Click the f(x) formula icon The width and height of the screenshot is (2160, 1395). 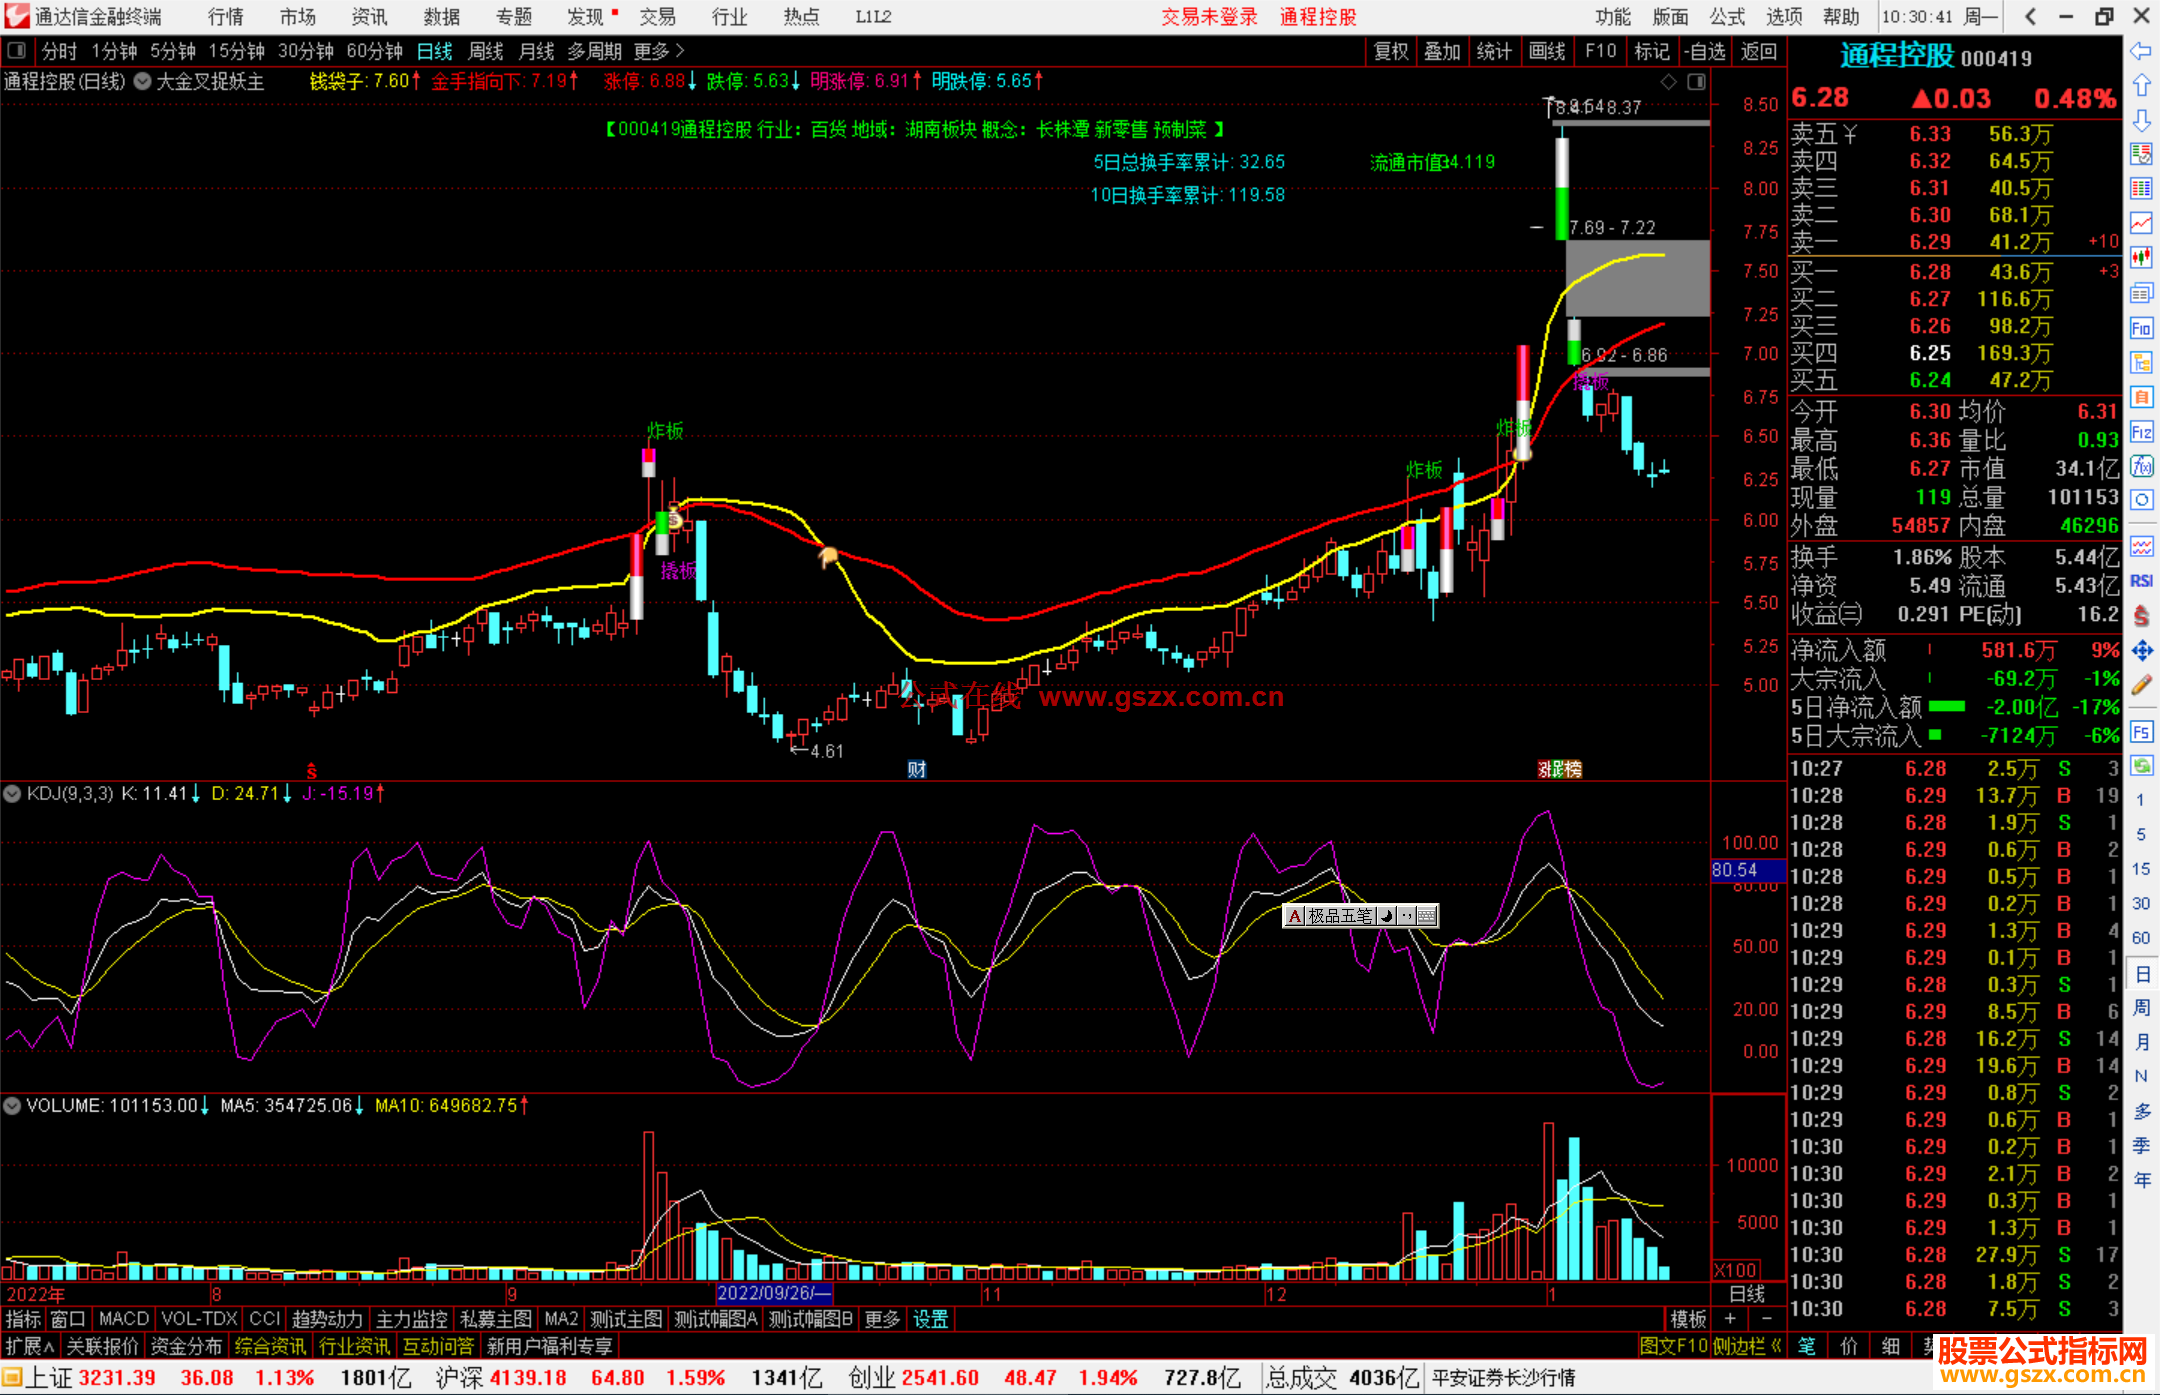[2141, 466]
